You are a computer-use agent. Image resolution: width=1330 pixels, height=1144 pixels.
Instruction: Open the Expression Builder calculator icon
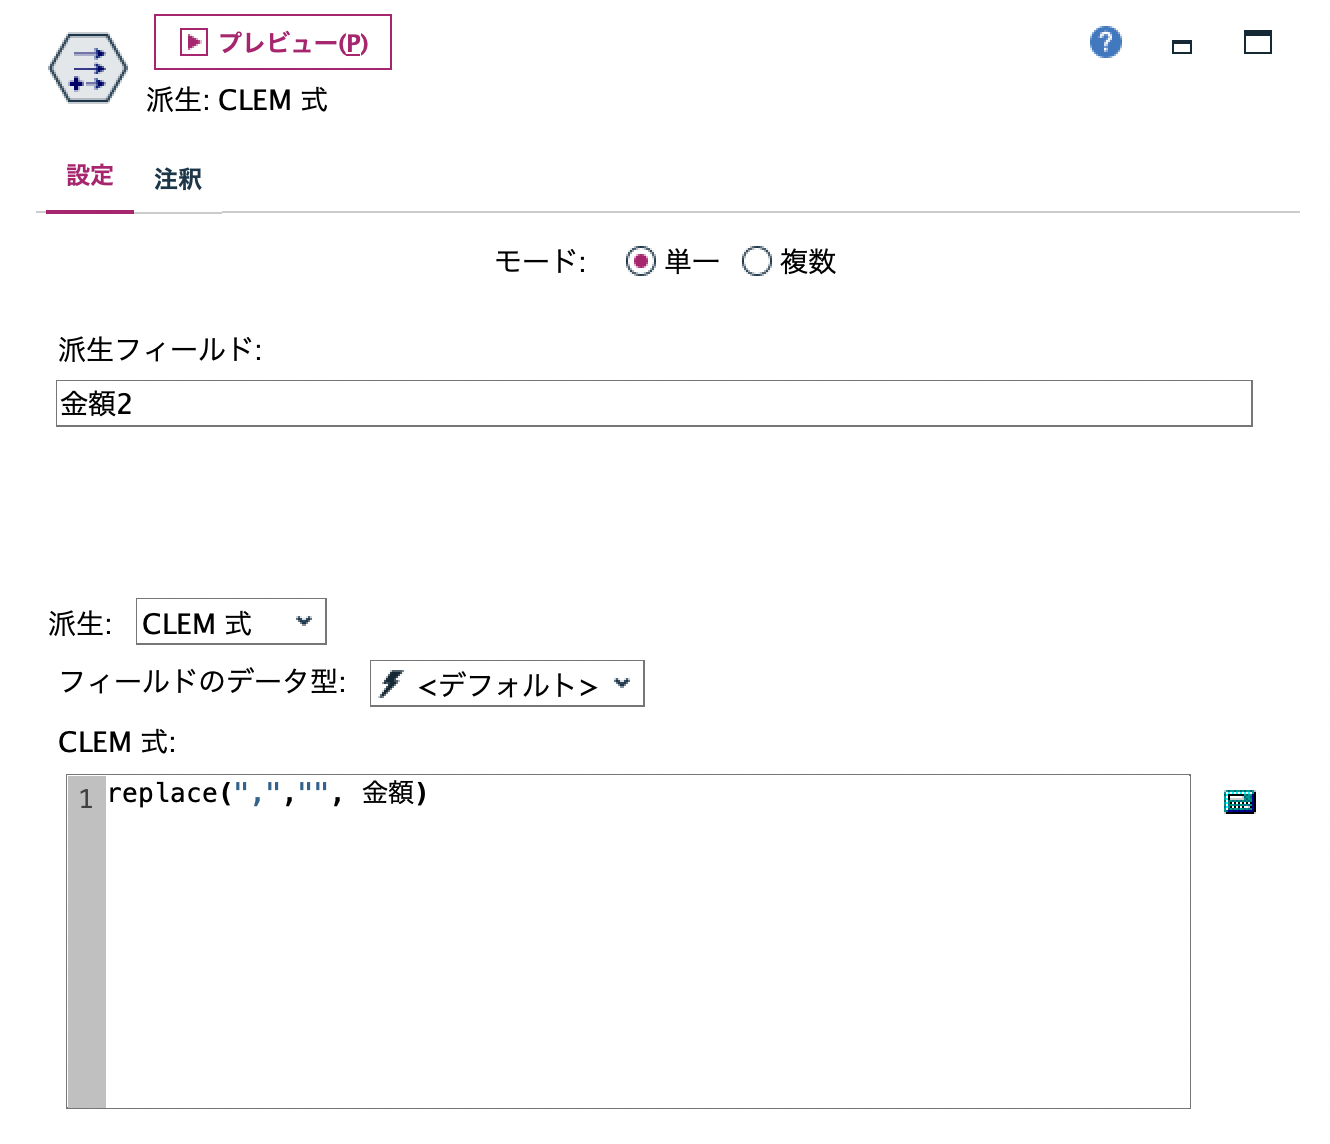point(1238,801)
